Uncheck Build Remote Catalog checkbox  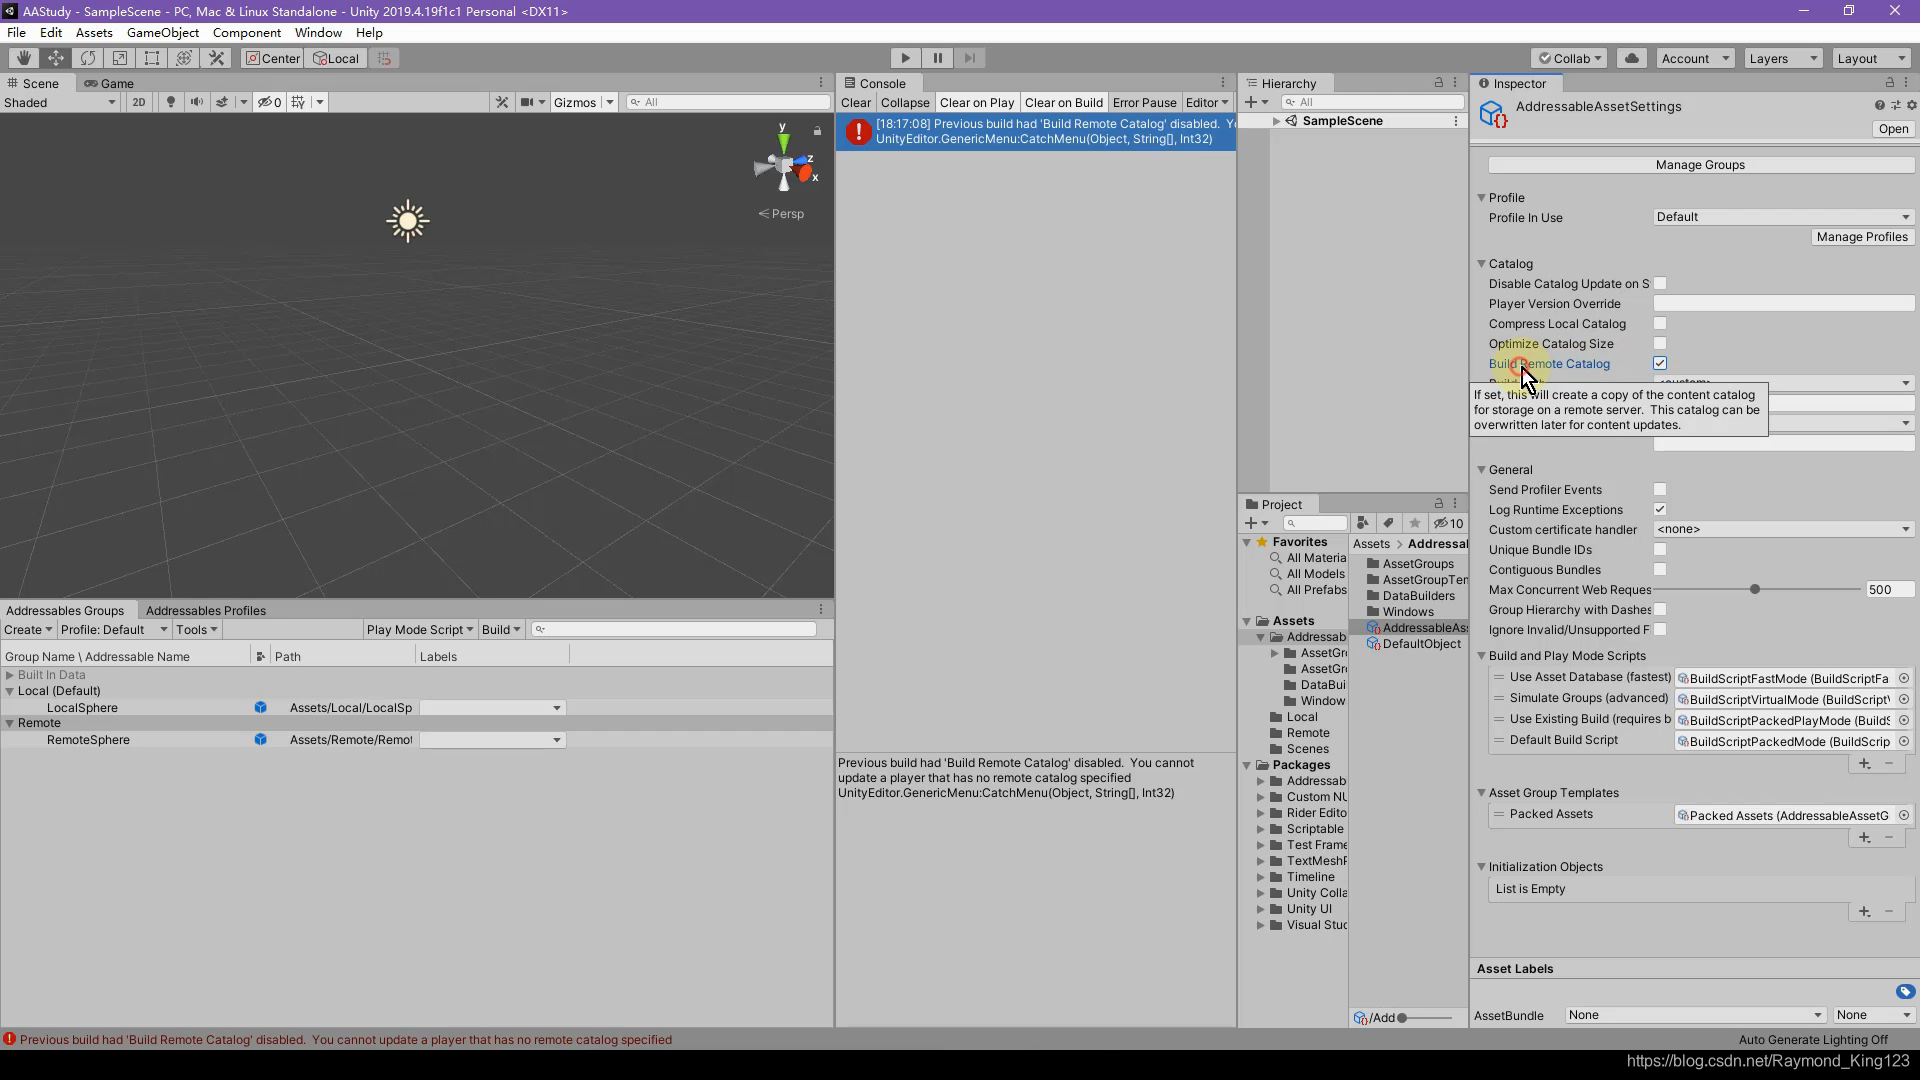tap(1660, 363)
